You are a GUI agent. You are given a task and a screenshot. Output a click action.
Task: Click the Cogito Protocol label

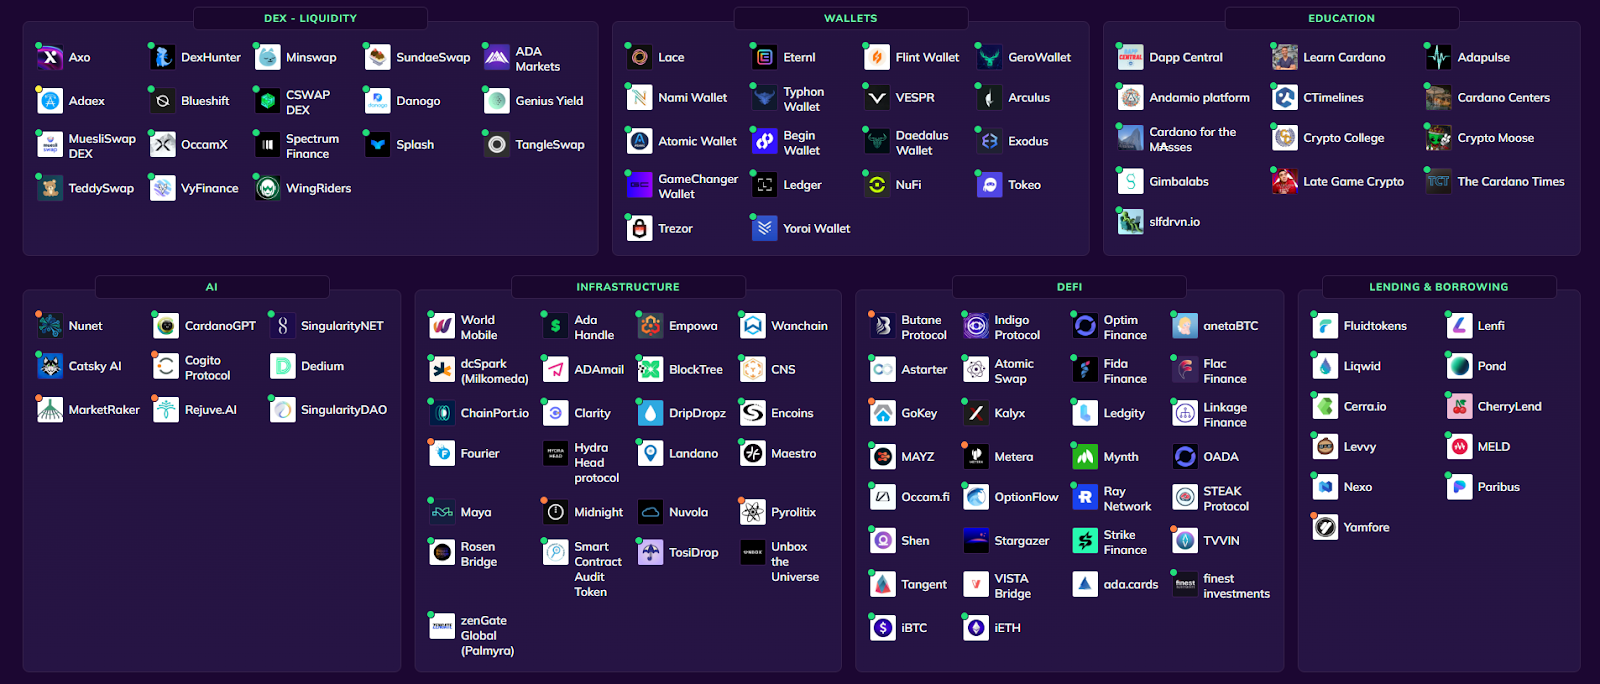coord(207,368)
